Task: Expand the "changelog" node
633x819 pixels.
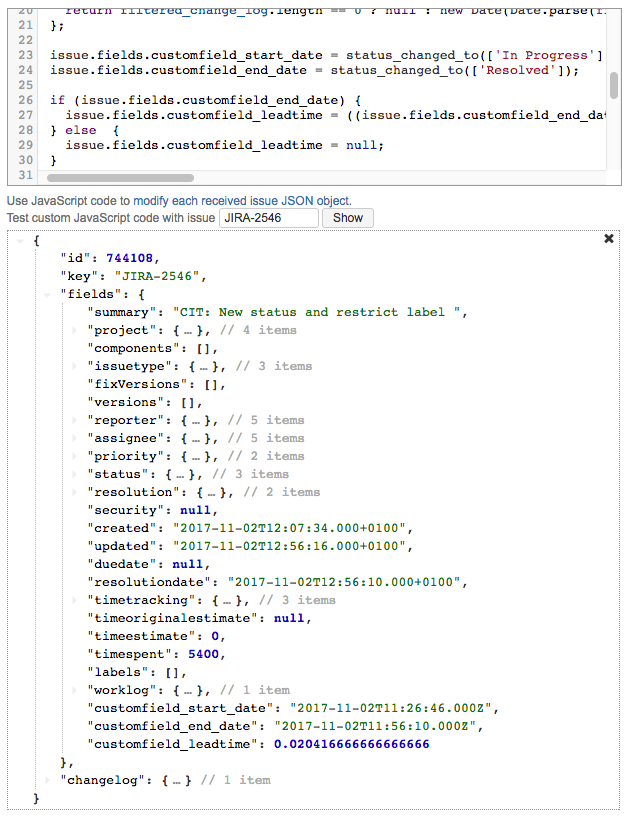Action: click(x=47, y=780)
